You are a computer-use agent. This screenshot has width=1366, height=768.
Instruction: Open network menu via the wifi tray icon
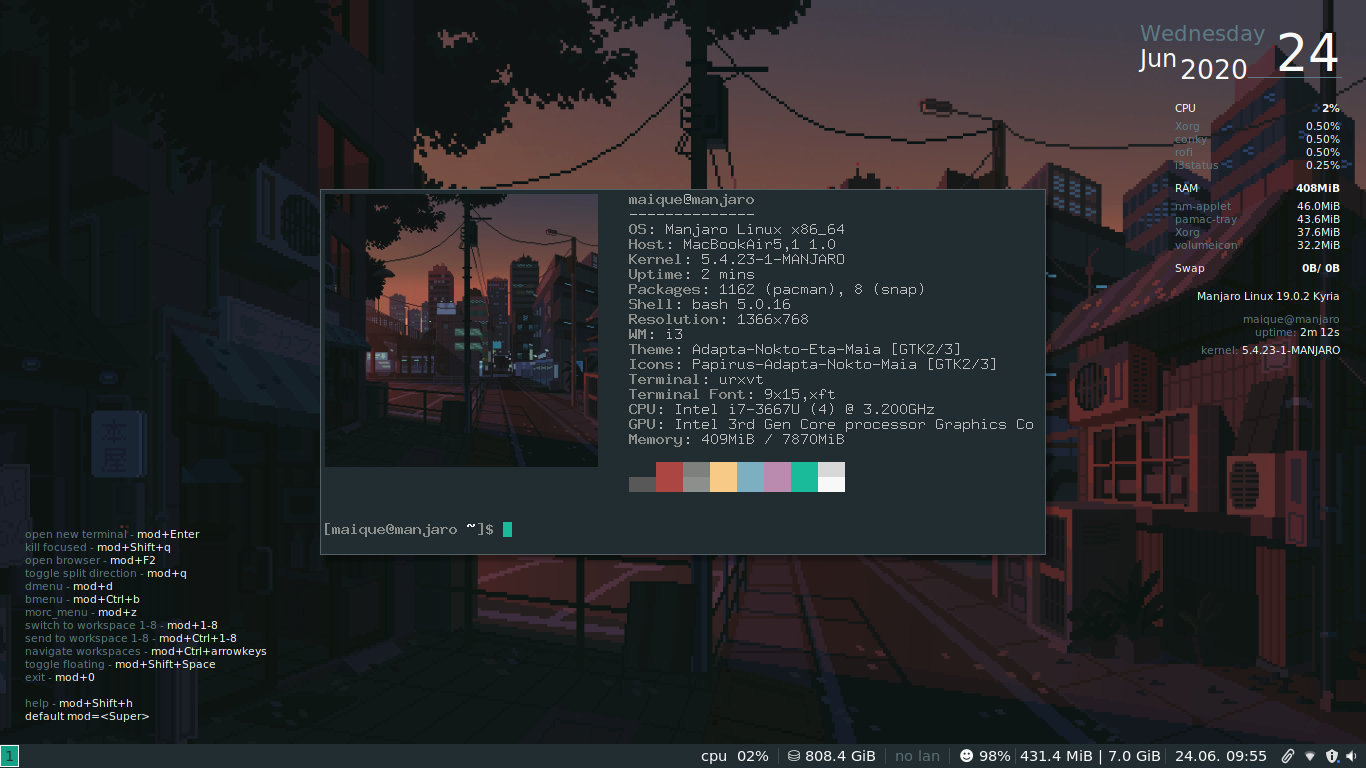click(1309, 756)
